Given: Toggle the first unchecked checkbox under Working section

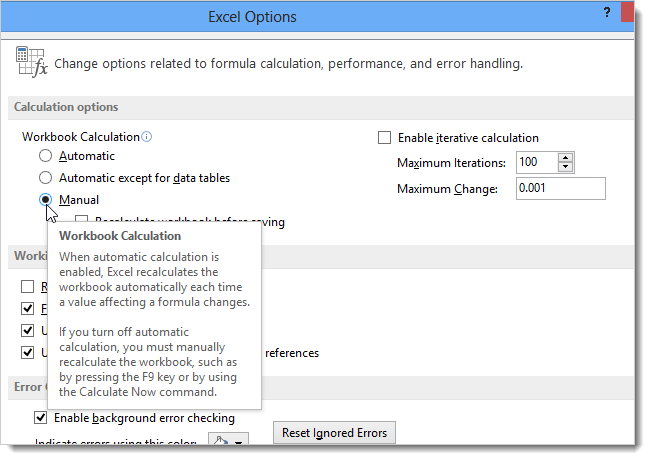Looking at the screenshot, I should click(x=28, y=287).
